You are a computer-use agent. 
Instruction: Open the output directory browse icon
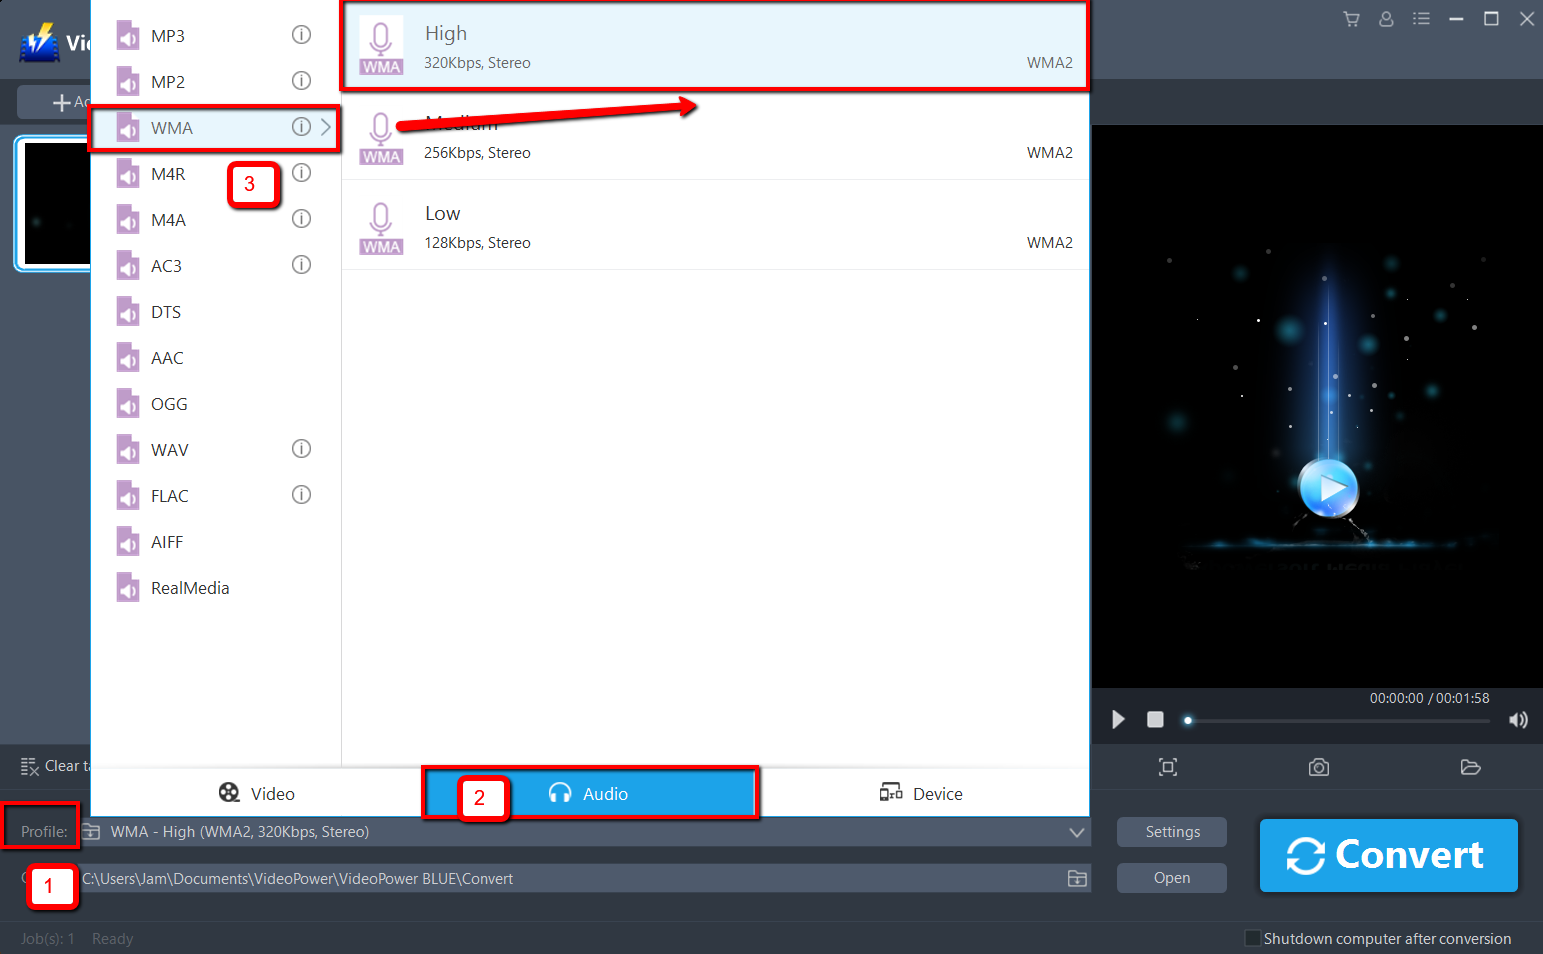[x=1077, y=878]
